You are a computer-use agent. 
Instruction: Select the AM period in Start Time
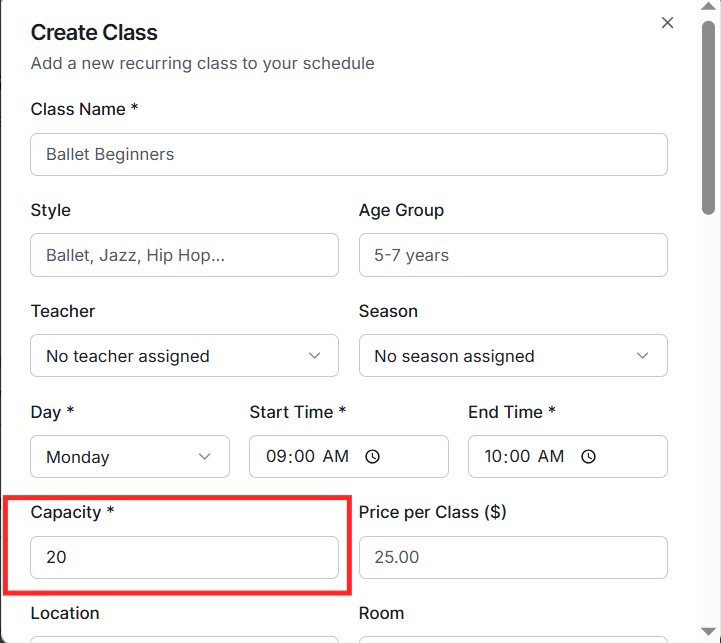336,457
